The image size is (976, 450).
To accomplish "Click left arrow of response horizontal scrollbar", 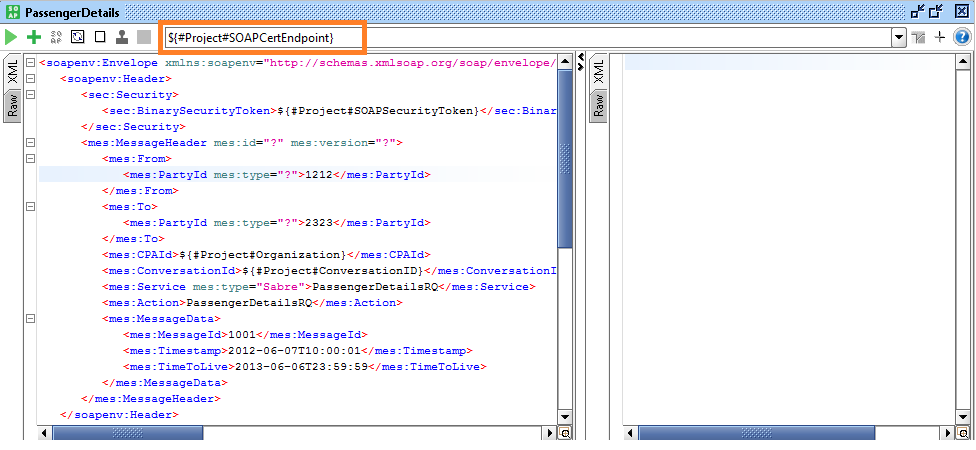I will [x=631, y=433].
